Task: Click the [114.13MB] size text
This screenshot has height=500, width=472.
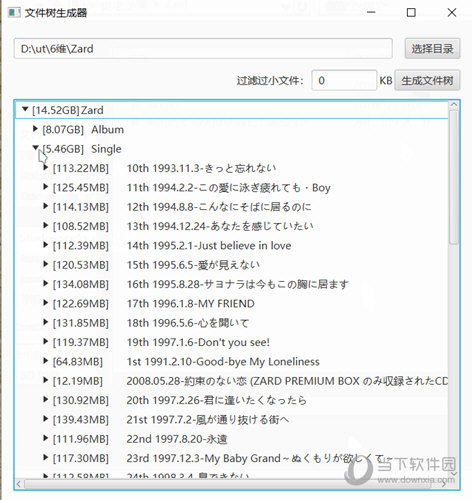Action: coord(81,207)
